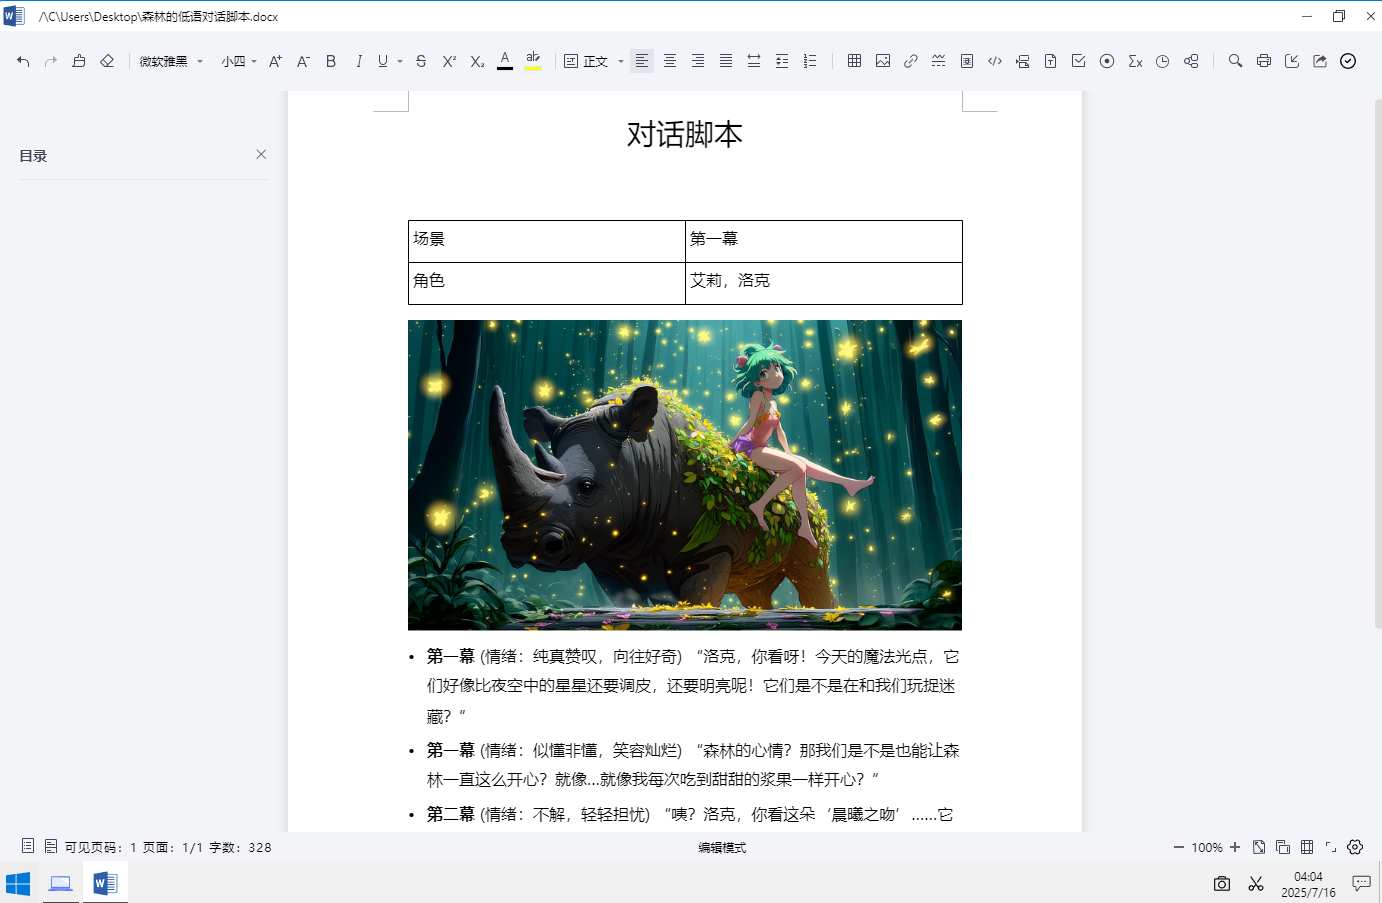Screen dimensions: 1382x903
Task: Zoom out with the minus button
Action: tap(1178, 847)
